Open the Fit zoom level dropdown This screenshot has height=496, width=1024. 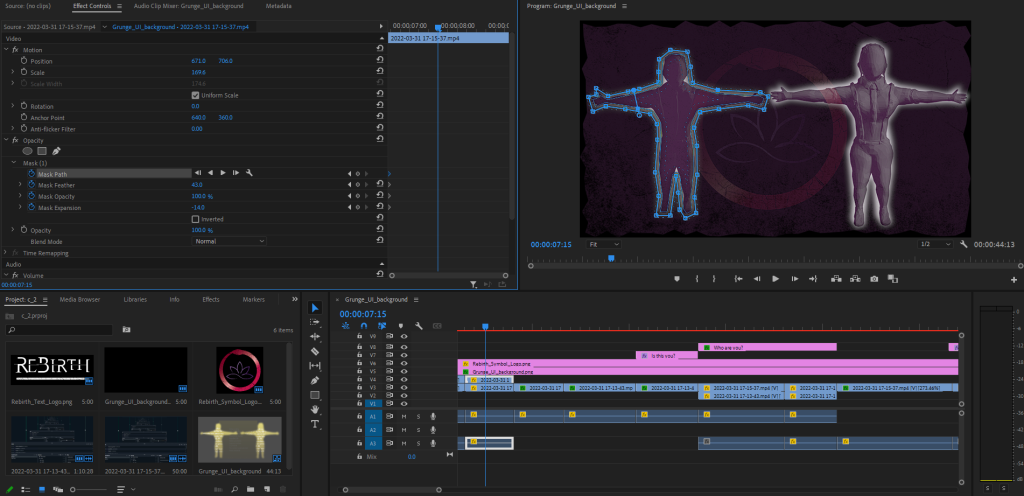pyautogui.click(x=603, y=243)
